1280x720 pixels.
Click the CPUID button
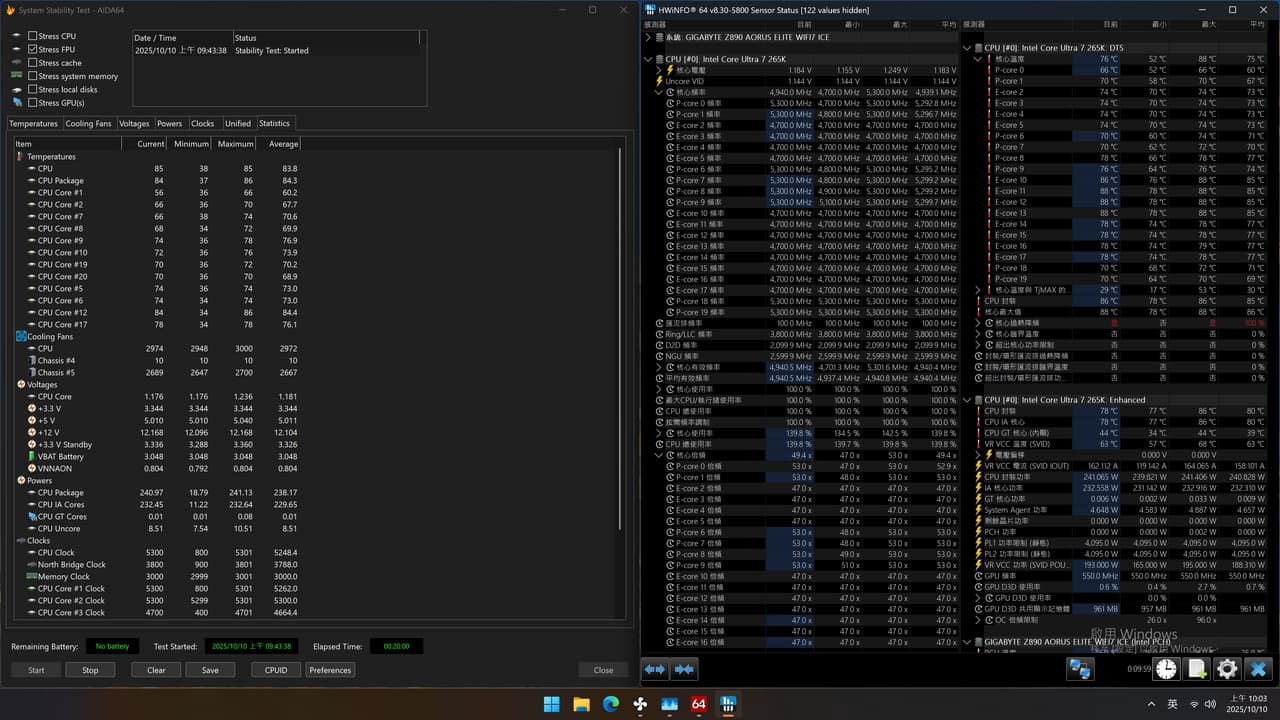(276, 670)
